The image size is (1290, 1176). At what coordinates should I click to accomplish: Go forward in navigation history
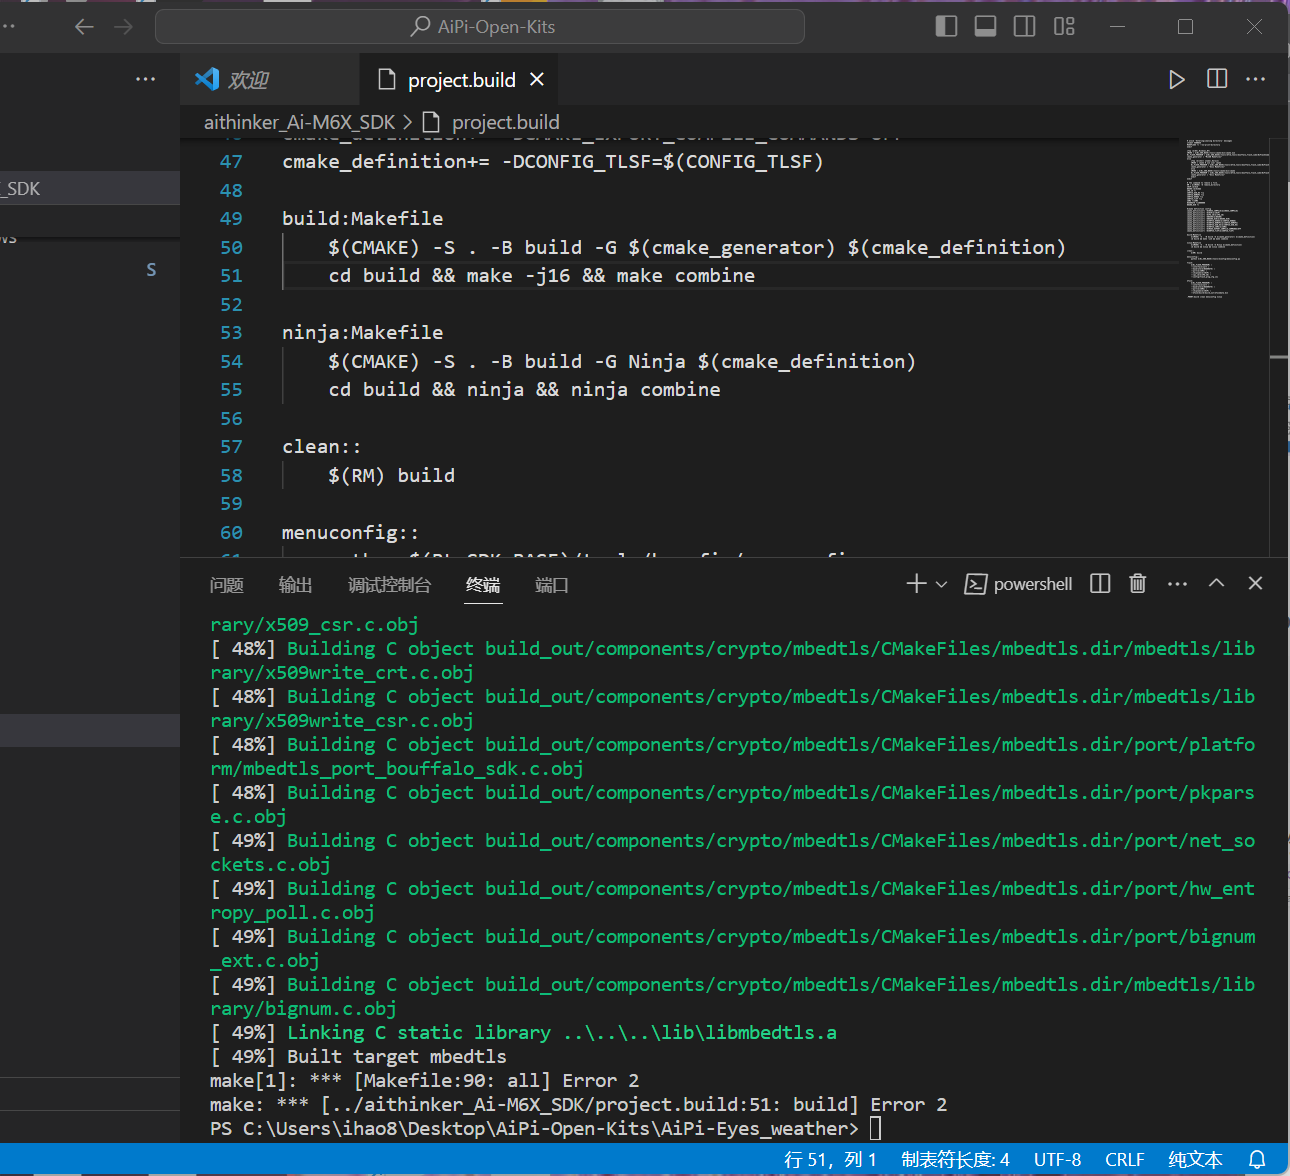click(124, 27)
